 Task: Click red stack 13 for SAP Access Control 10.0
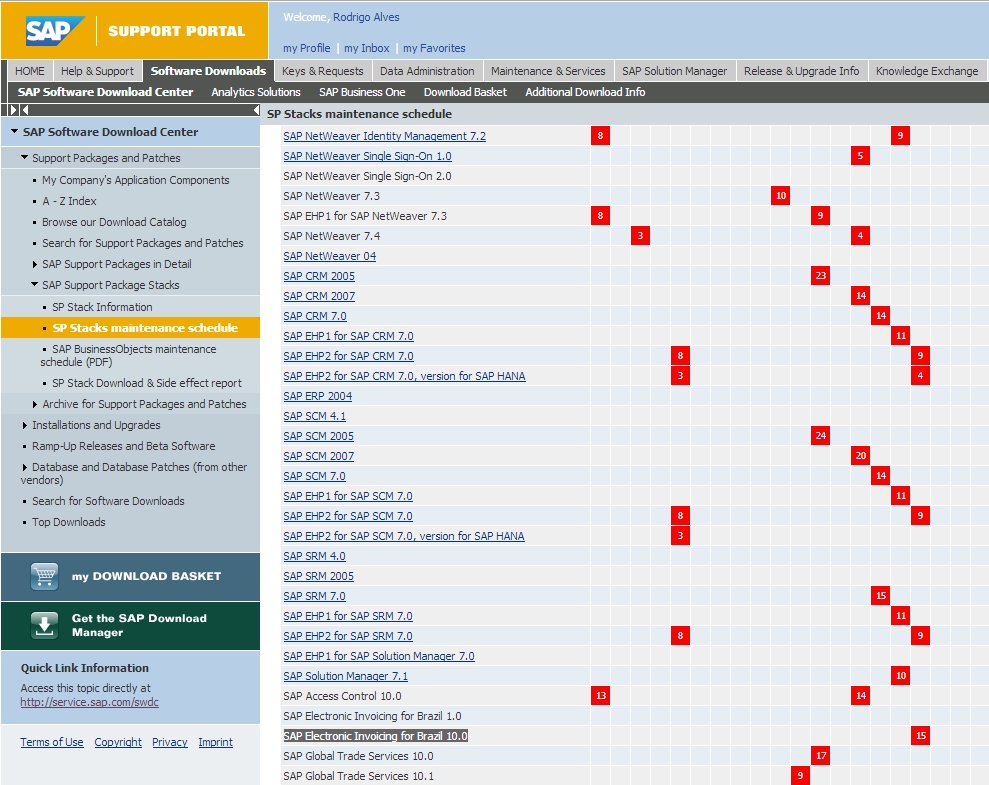coord(600,695)
